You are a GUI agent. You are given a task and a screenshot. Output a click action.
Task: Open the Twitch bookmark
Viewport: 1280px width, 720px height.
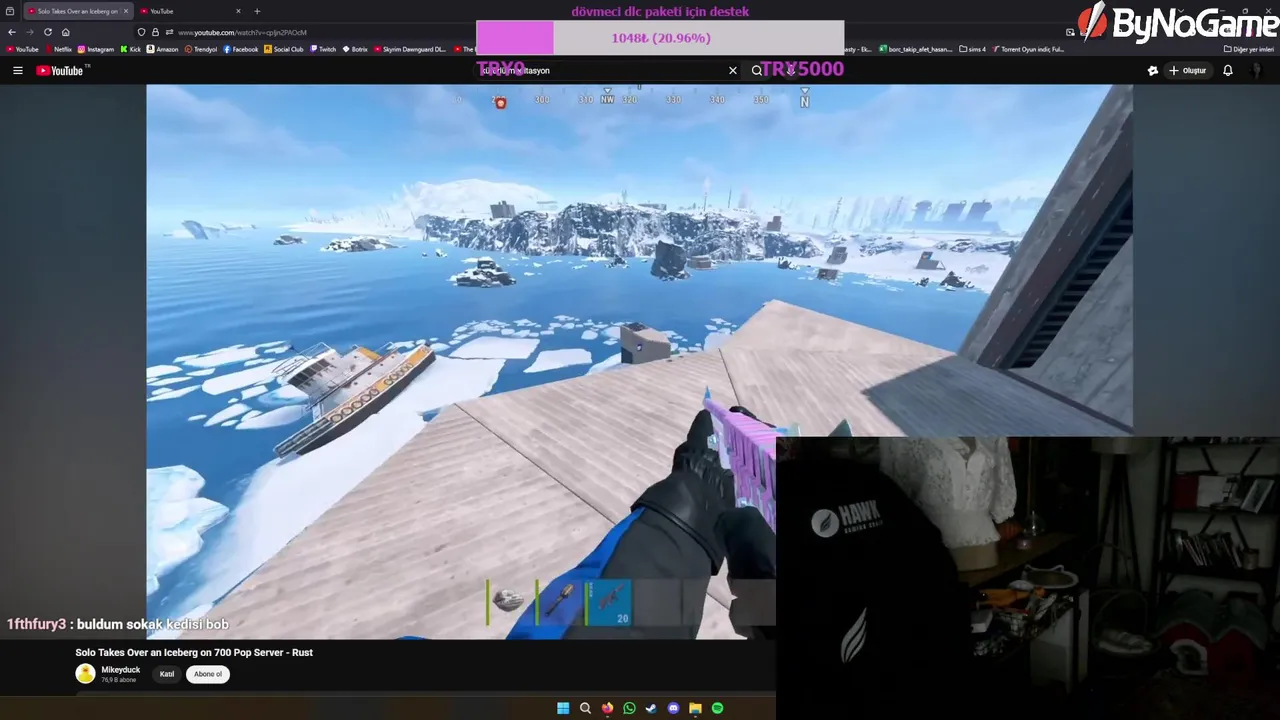coord(324,49)
